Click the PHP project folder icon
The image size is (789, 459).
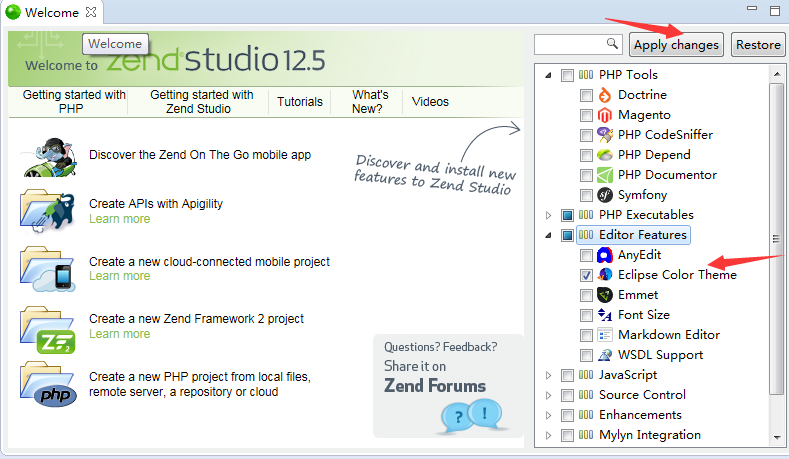tap(48, 385)
